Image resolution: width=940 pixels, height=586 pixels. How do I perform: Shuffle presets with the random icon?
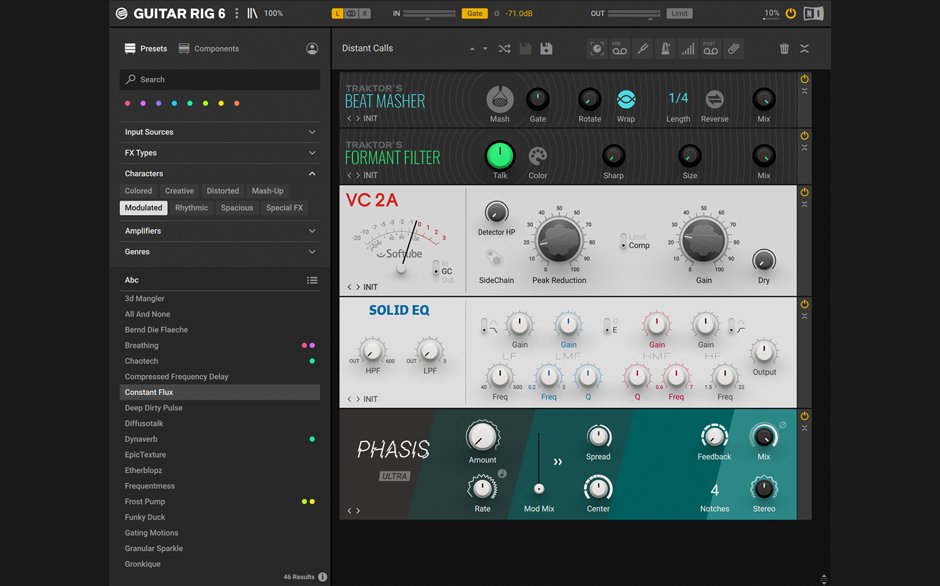[504, 49]
